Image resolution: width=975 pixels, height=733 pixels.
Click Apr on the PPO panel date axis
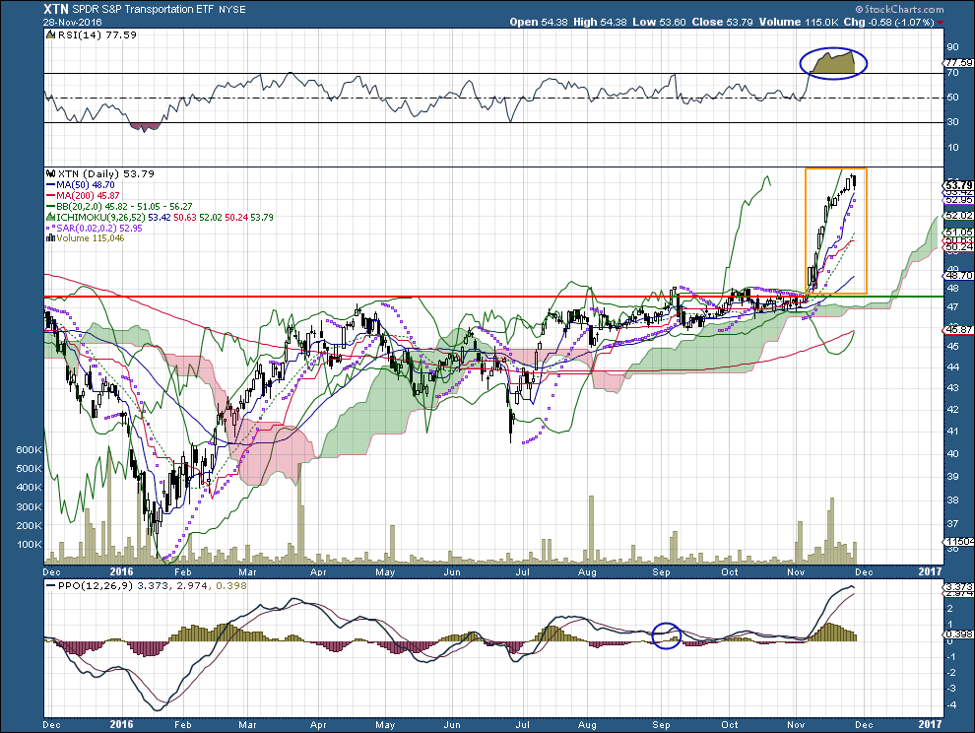(x=318, y=724)
